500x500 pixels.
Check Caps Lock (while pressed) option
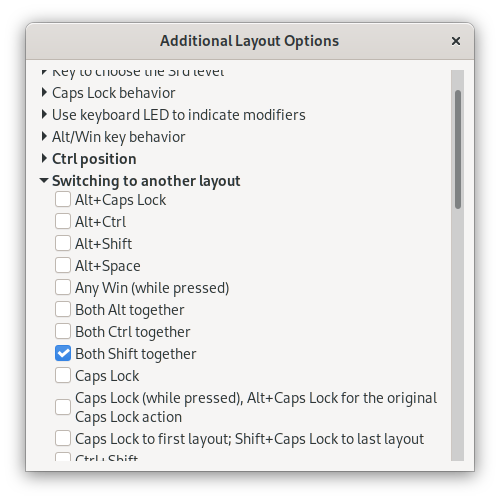point(63,407)
